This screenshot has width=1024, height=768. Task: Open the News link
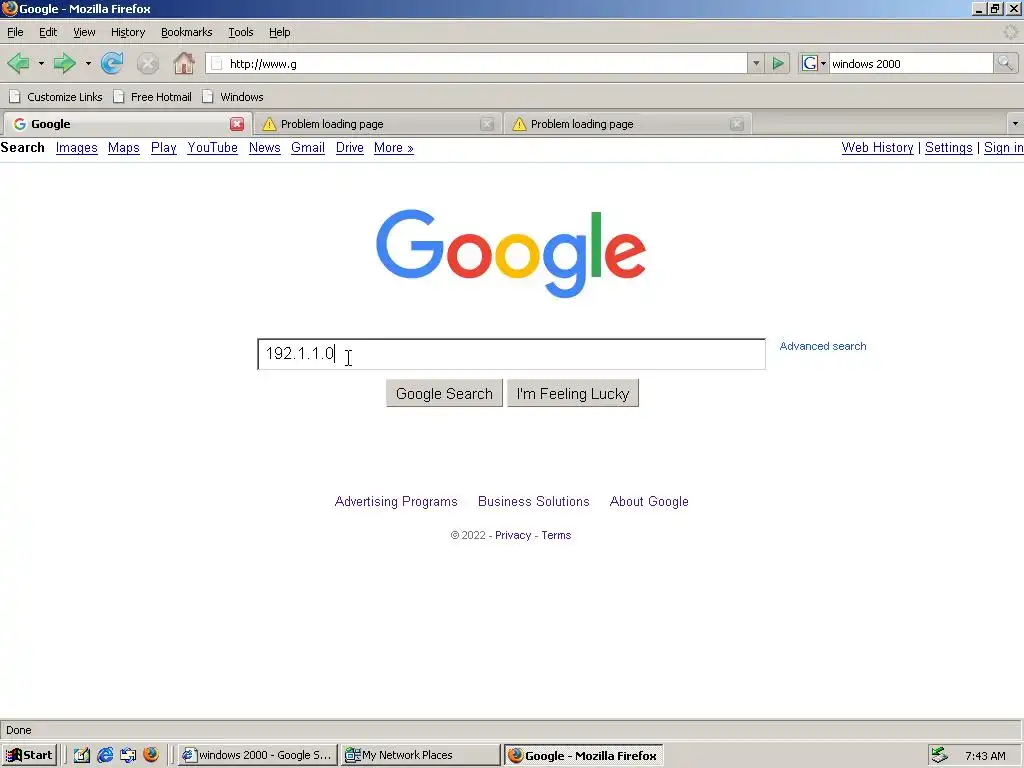(x=264, y=148)
